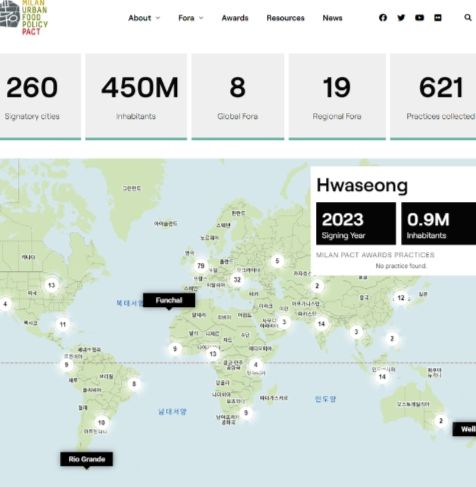This screenshot has height=487, width=476.
Task: Click the 621 Practices collected card
Action: click(x=433, y=97)
